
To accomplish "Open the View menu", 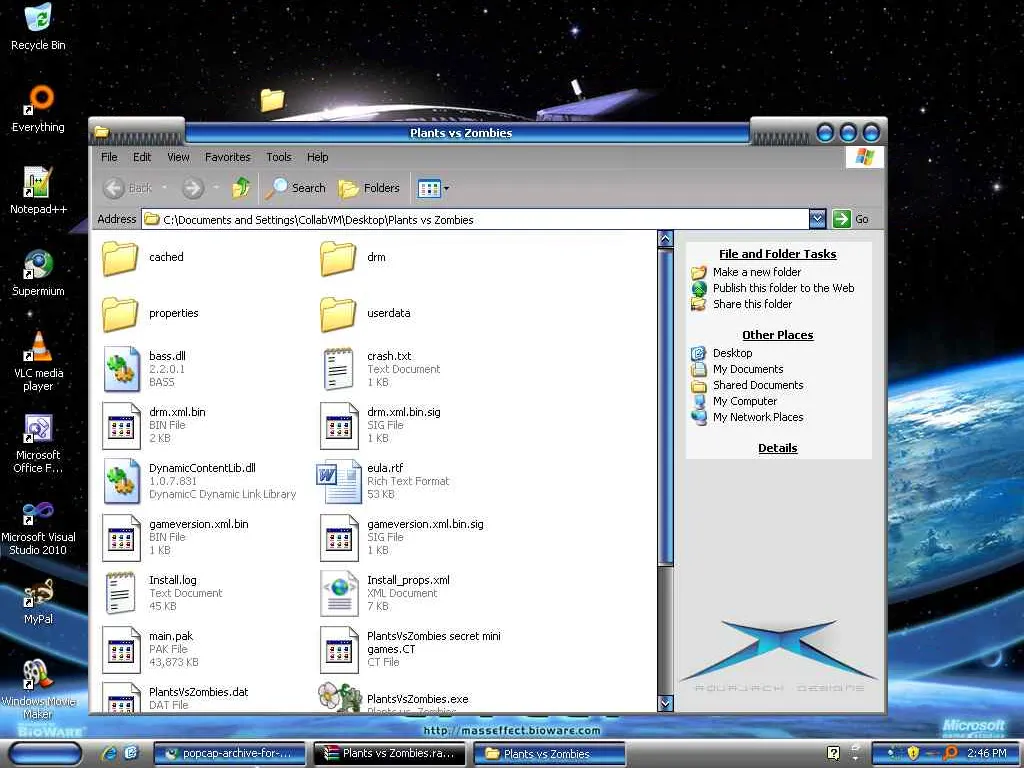I will coord(178,157).
